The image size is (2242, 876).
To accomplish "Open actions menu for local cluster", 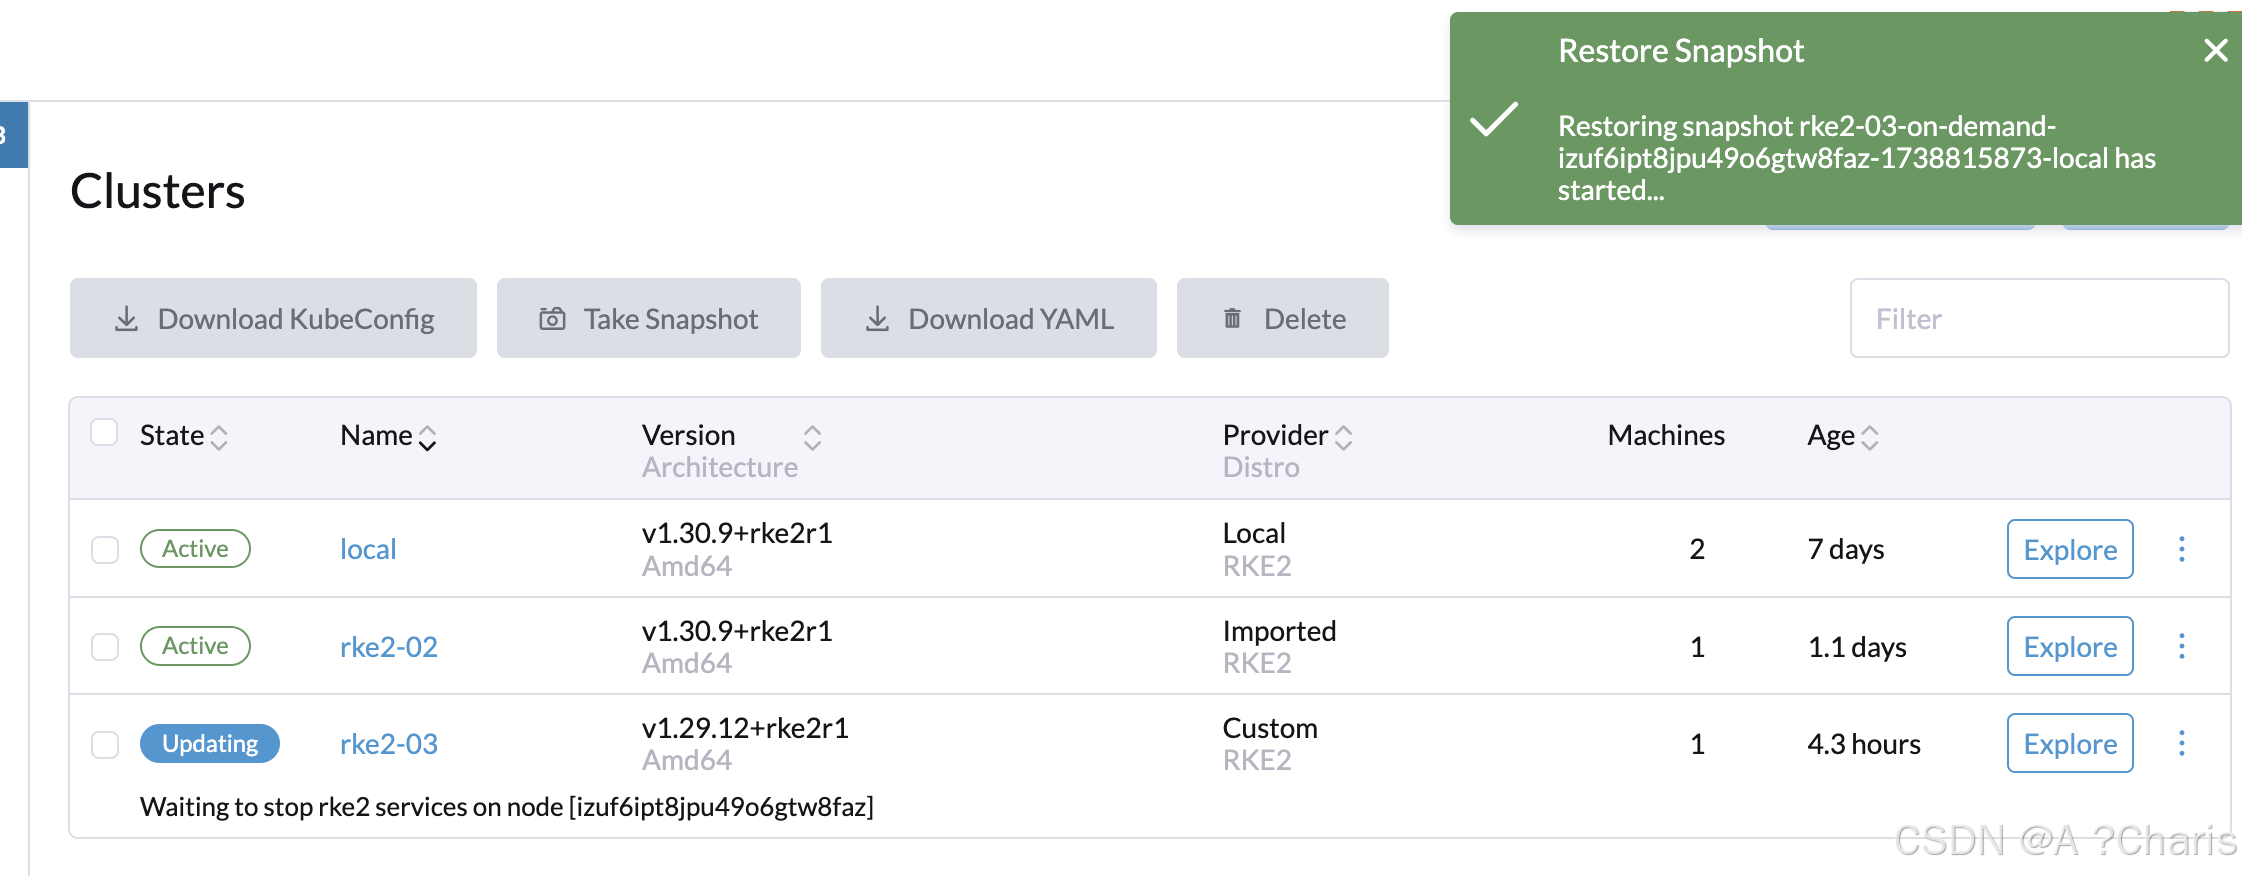I will (2182, 549).
